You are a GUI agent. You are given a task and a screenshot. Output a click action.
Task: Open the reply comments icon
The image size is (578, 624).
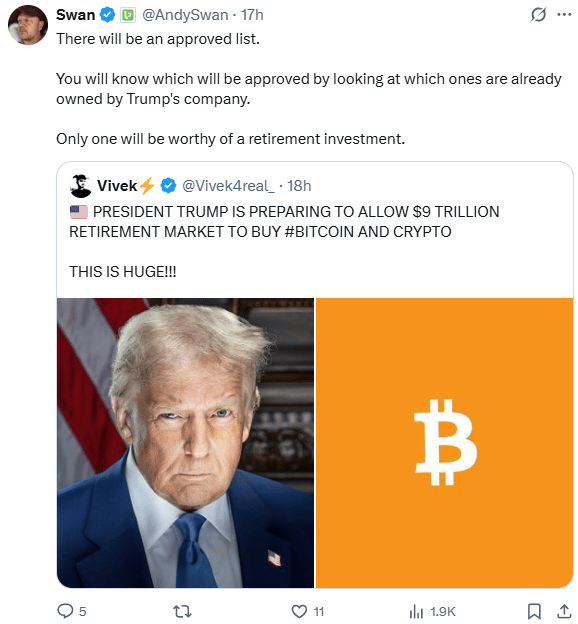coord(65,611)
